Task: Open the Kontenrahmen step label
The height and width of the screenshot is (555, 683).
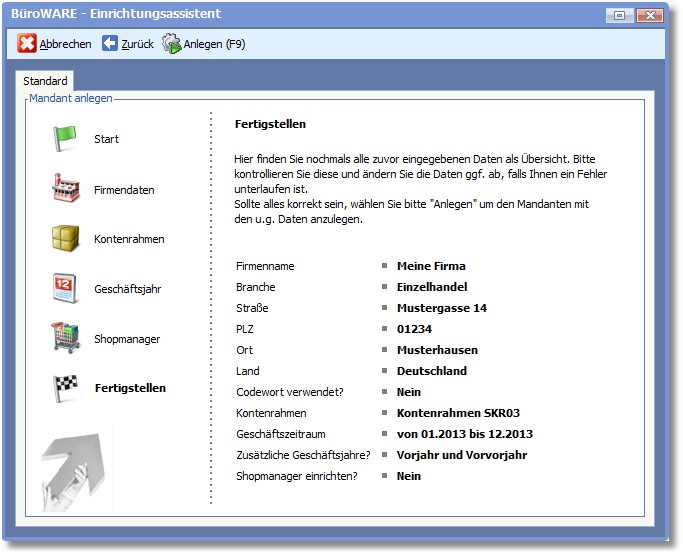Action: tap(129, 240)
